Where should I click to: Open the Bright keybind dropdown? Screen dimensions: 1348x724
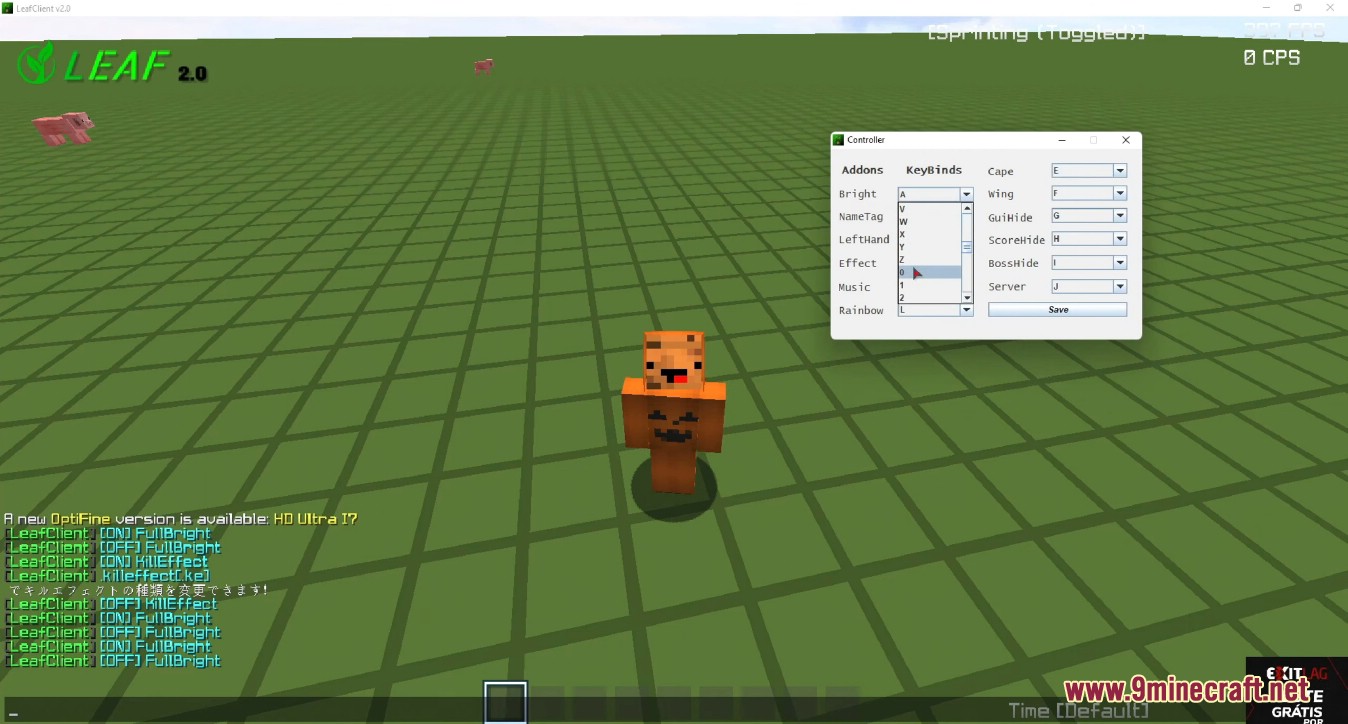tap(935, 194)
